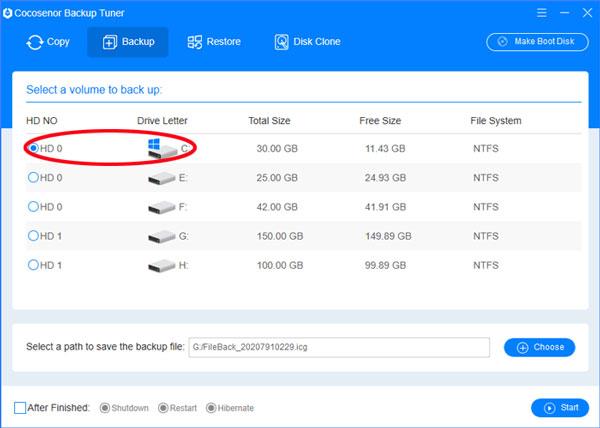
Task: Click the Make Boot Disk button
Action: click(x=537, y=42)
